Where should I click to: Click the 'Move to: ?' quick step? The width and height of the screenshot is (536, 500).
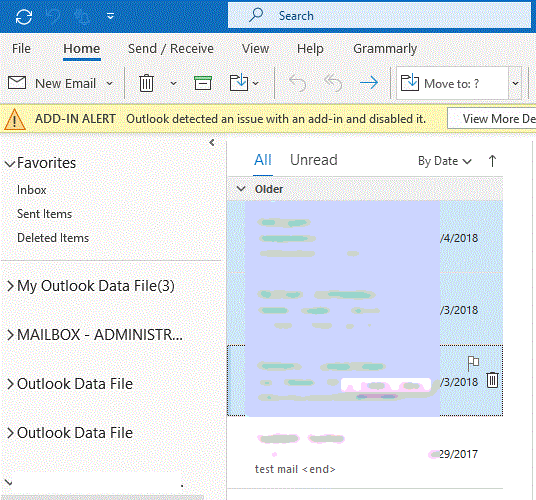coord(452,83)
